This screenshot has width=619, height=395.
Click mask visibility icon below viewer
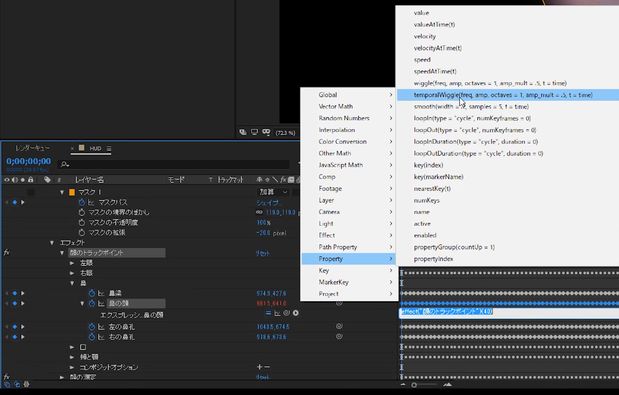(266, 132)
